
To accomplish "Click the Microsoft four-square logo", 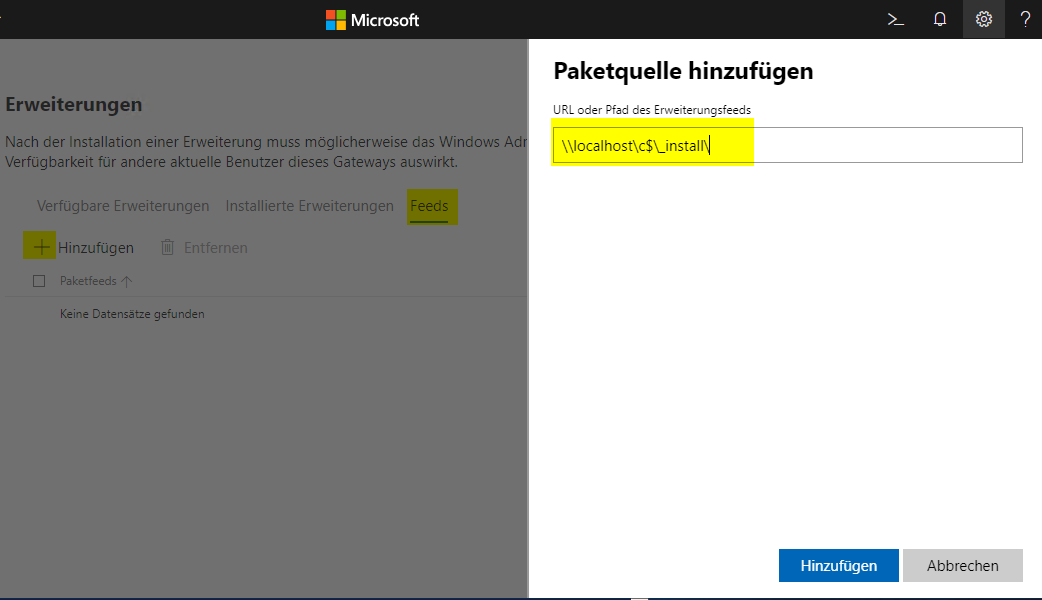I will (x=336, y=20).
